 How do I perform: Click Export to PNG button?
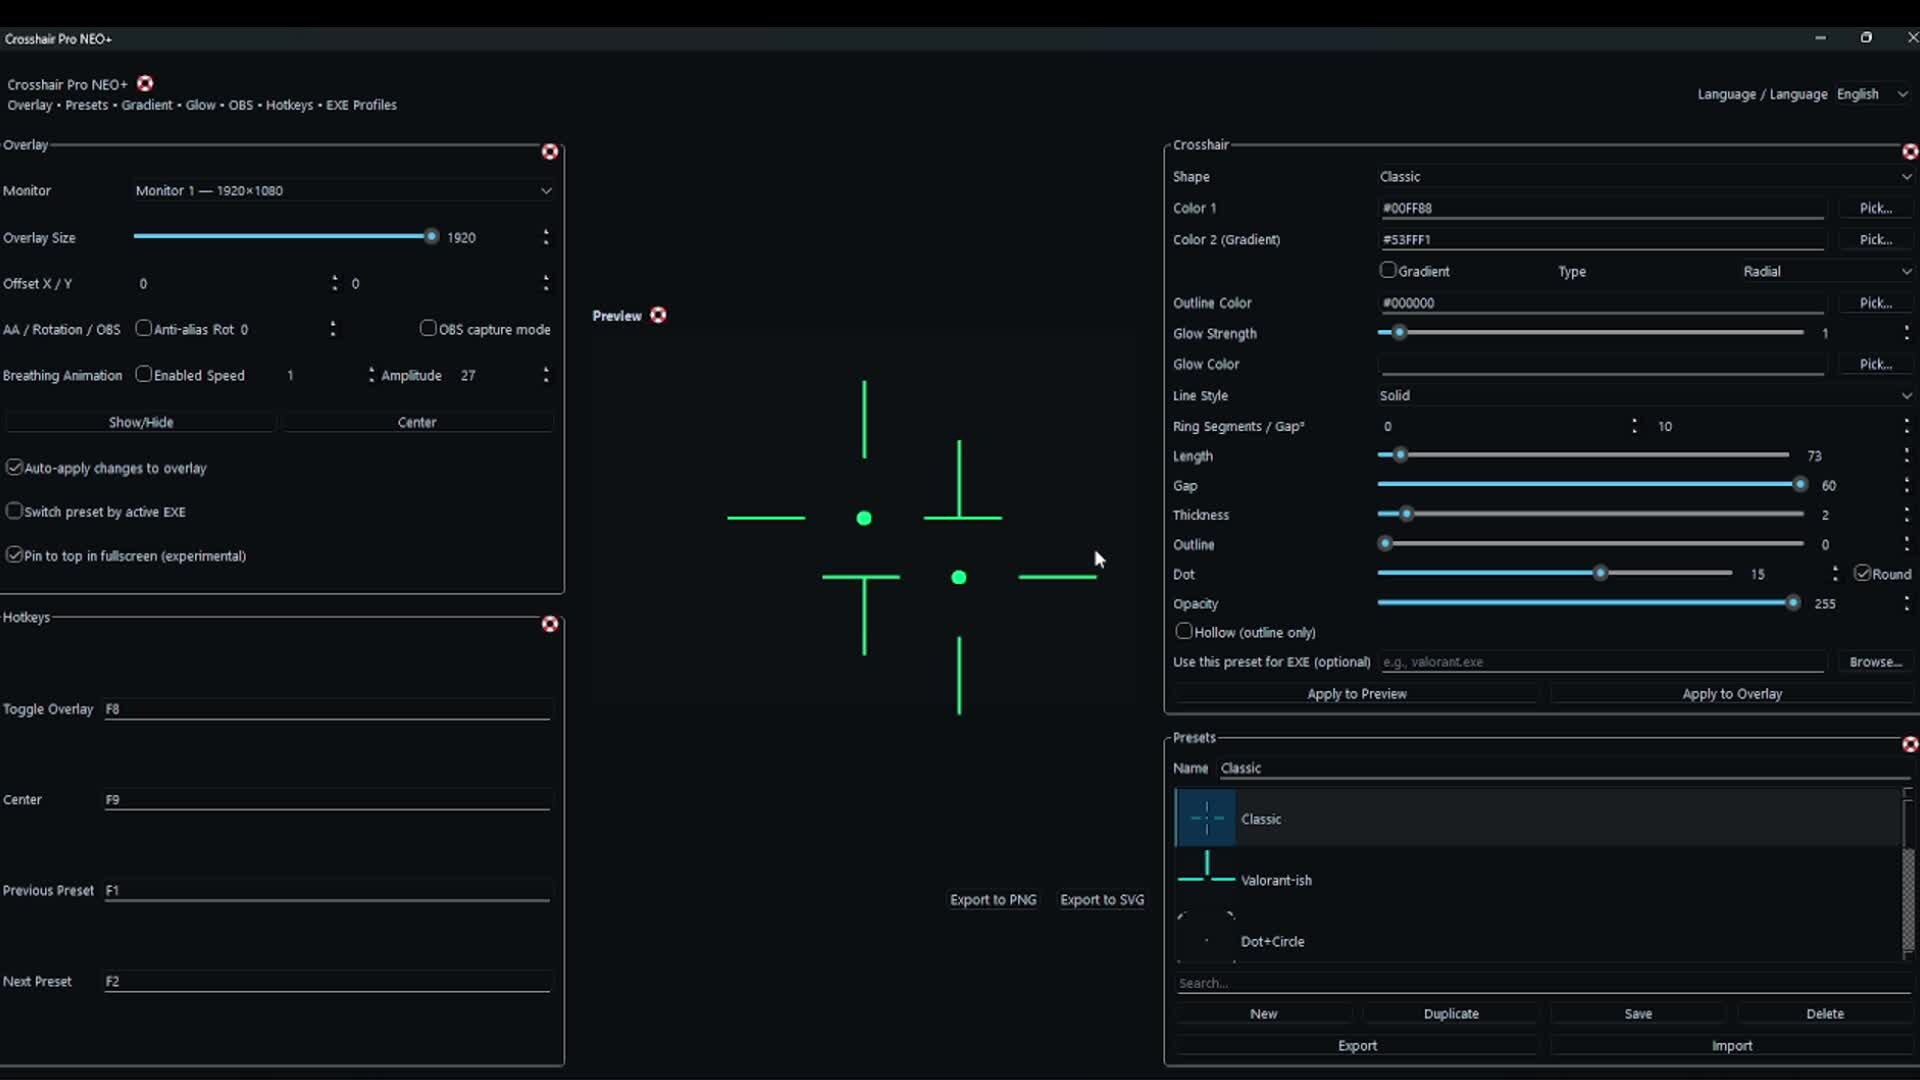tap(993, 899)
